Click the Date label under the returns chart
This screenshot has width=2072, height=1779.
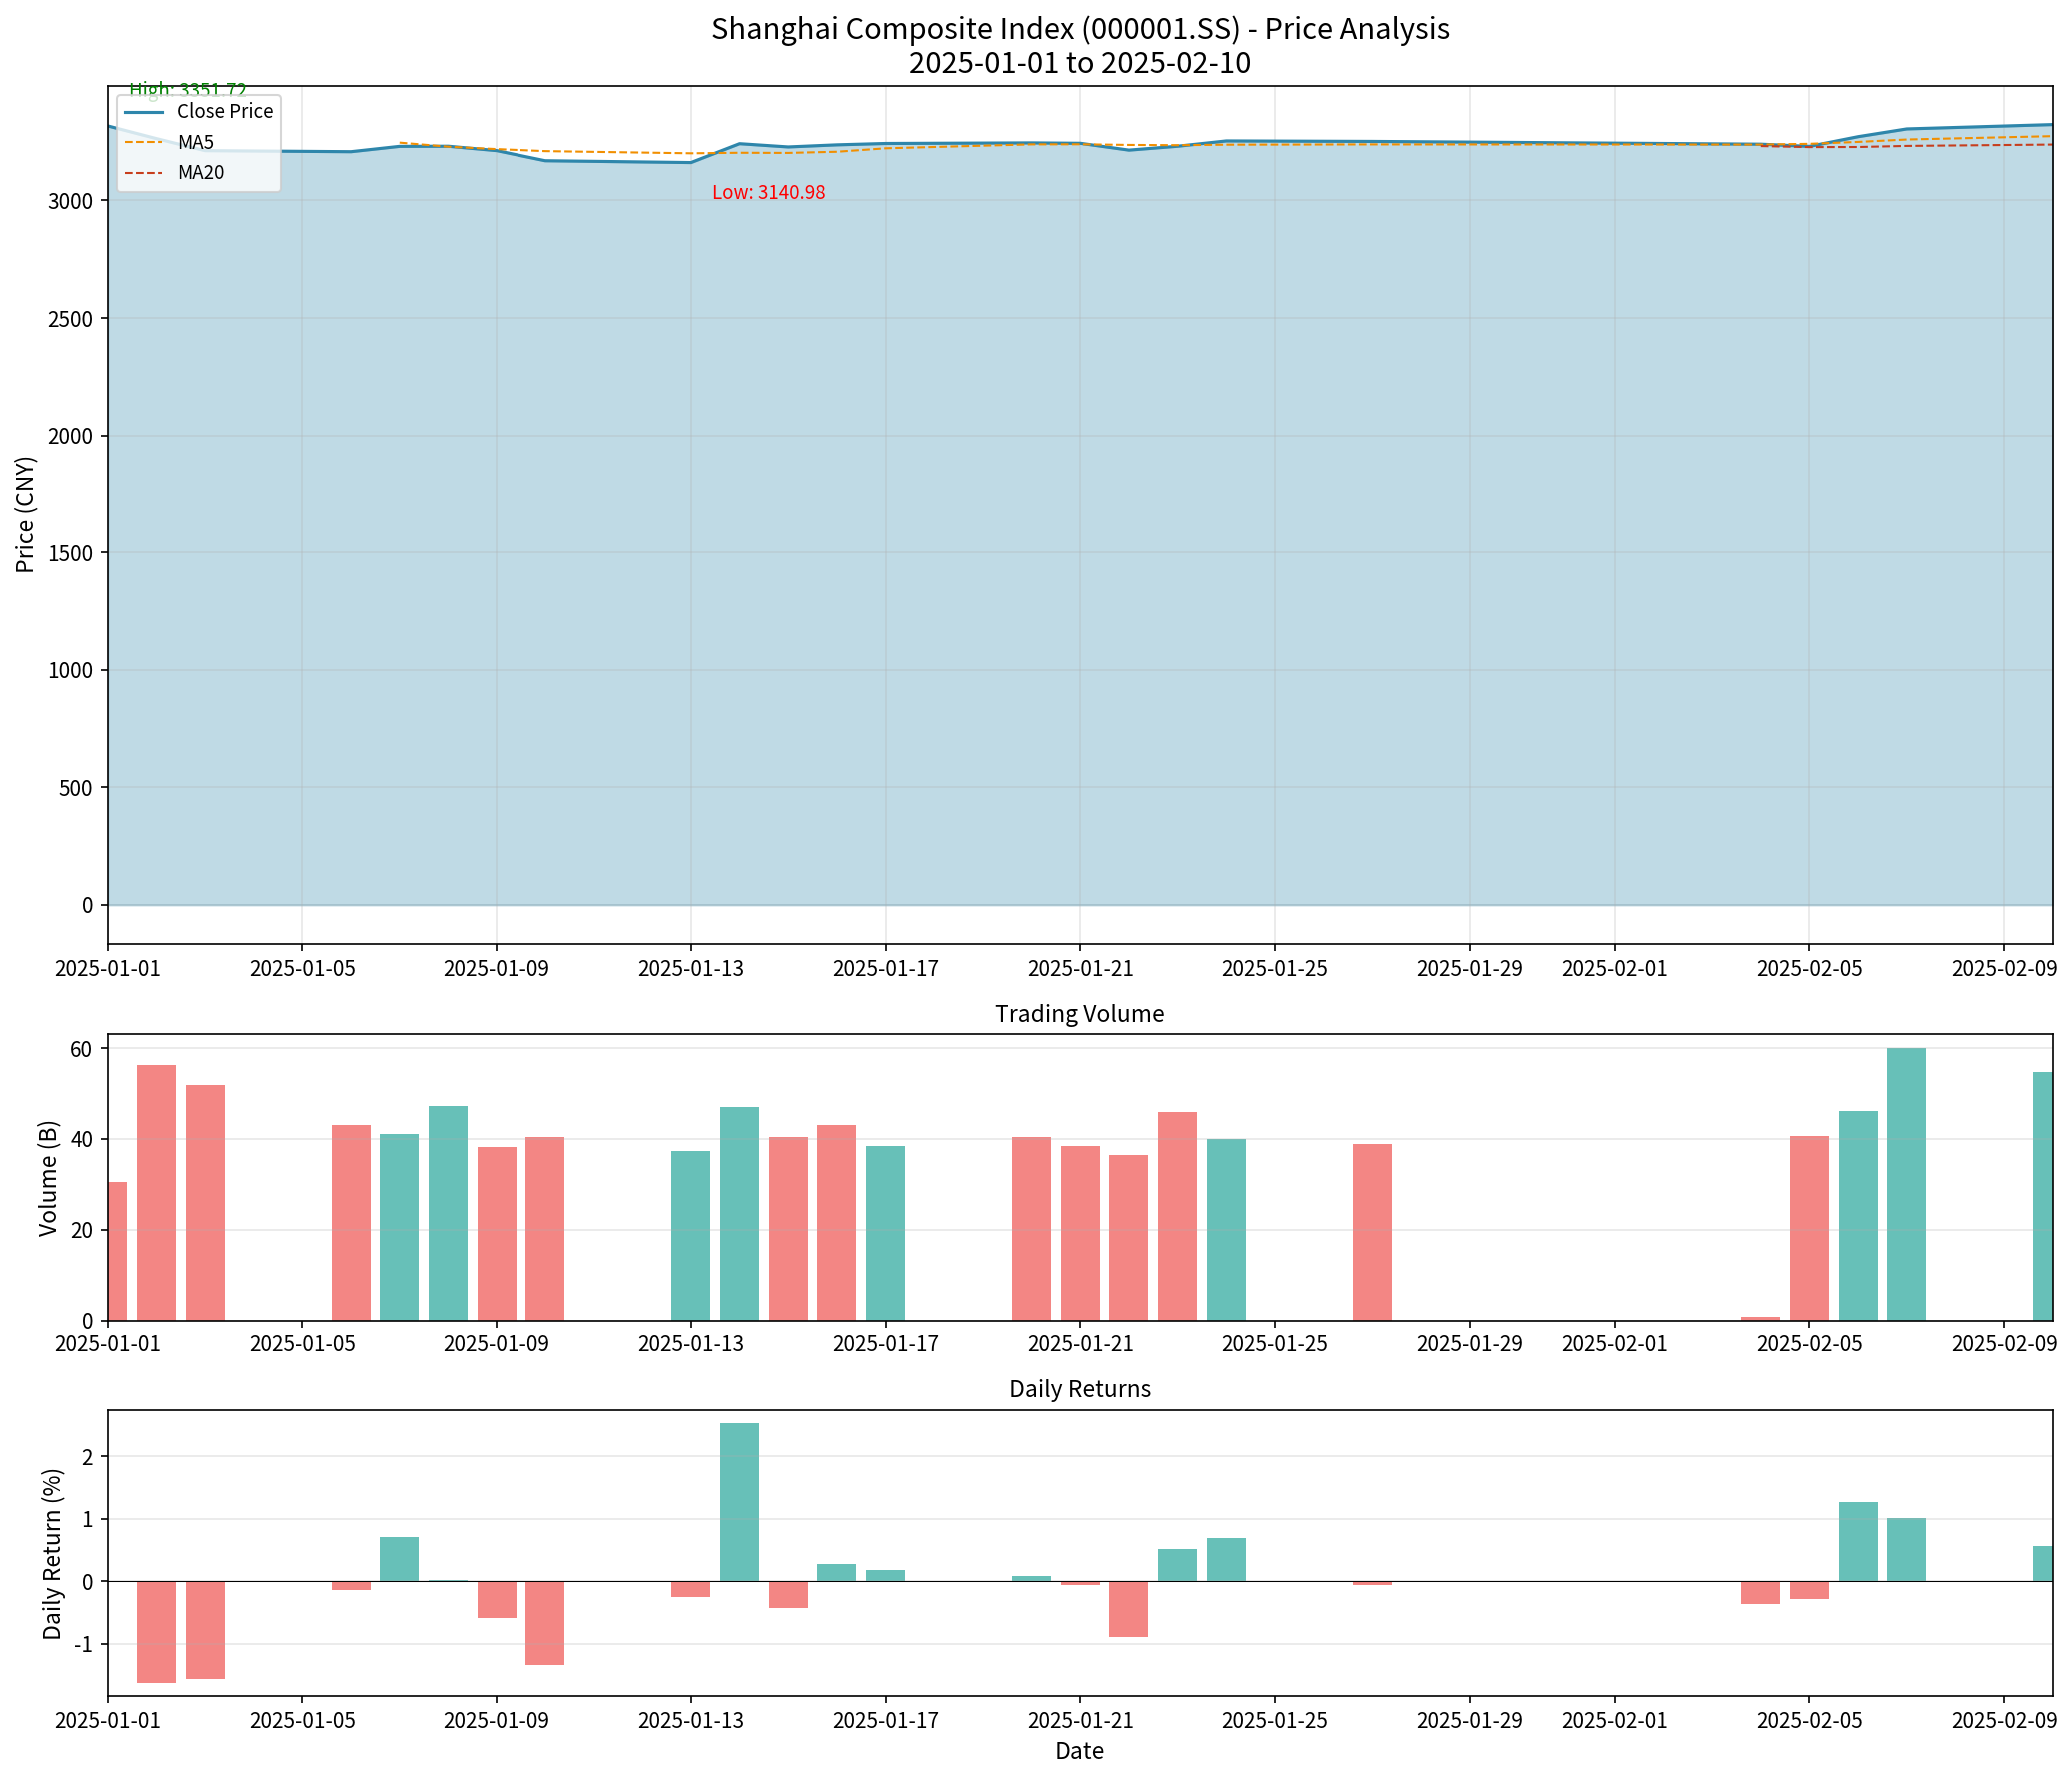point(1079,1751)
